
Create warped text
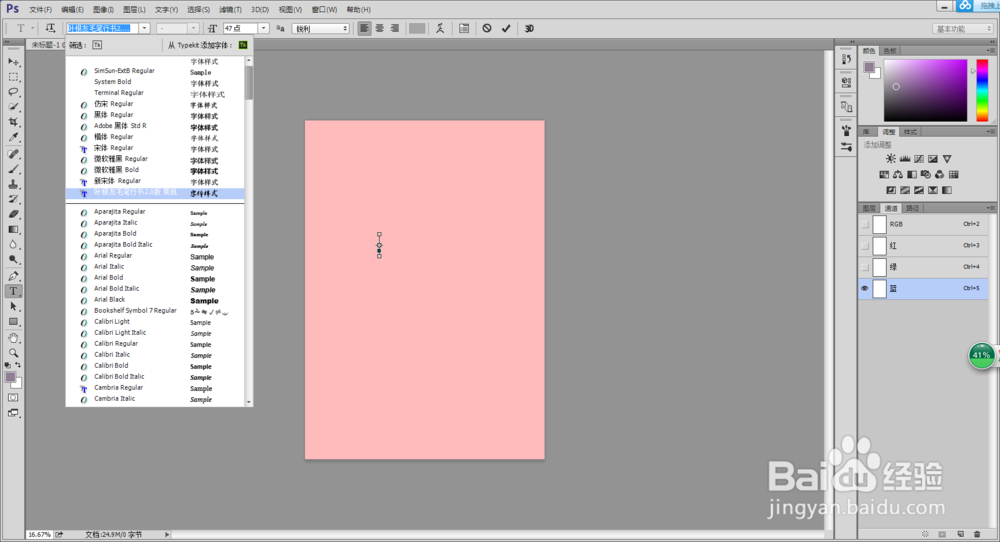click(440, 28)
